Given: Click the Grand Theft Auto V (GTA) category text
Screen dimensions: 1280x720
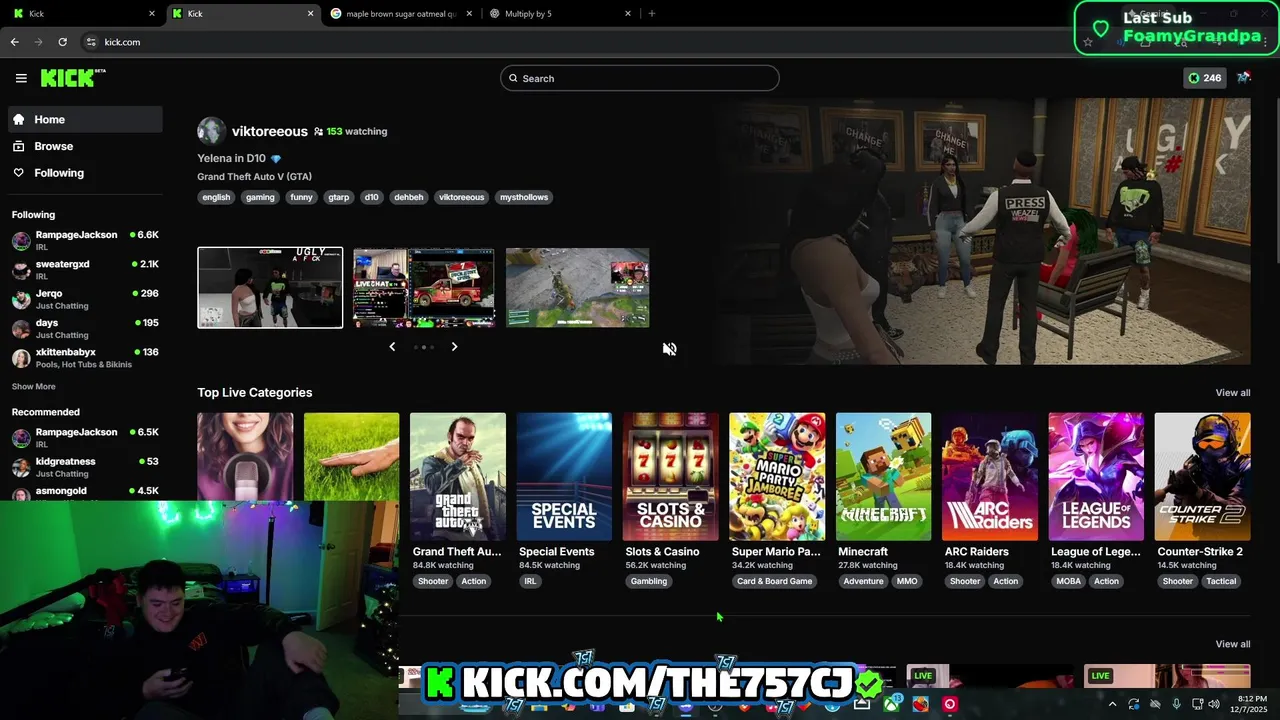Looking at the screenshot, I should 254,177.
